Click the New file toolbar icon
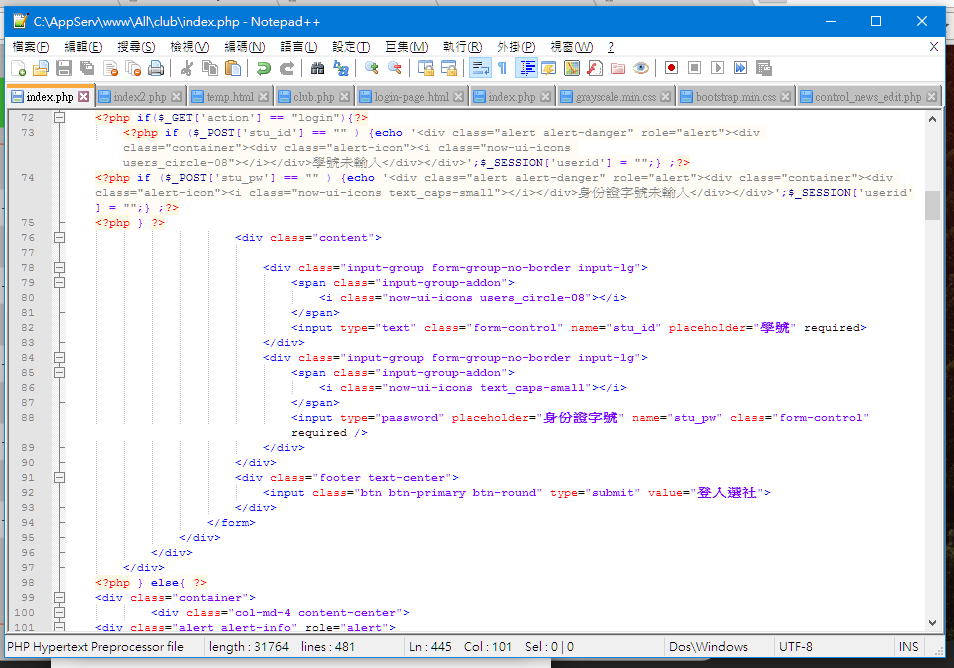Viewport: 954px width, 668px height. tap(18, 68)
